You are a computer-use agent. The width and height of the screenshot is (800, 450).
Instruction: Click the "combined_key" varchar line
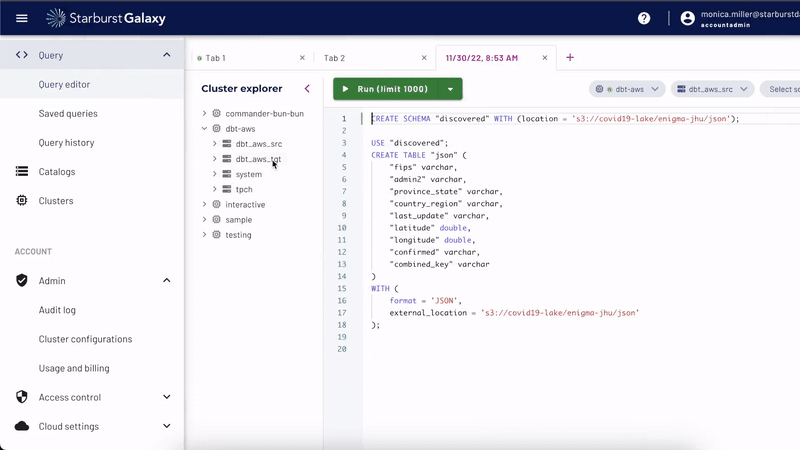[x=439, y=264]
